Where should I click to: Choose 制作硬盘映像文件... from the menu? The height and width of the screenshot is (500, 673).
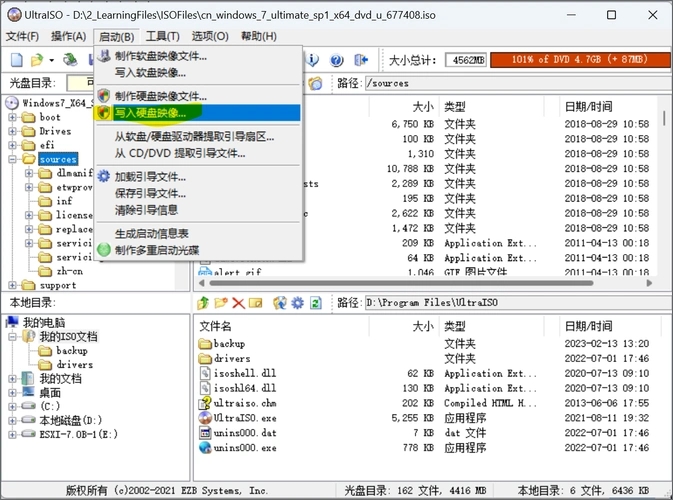tap(198, 96)
